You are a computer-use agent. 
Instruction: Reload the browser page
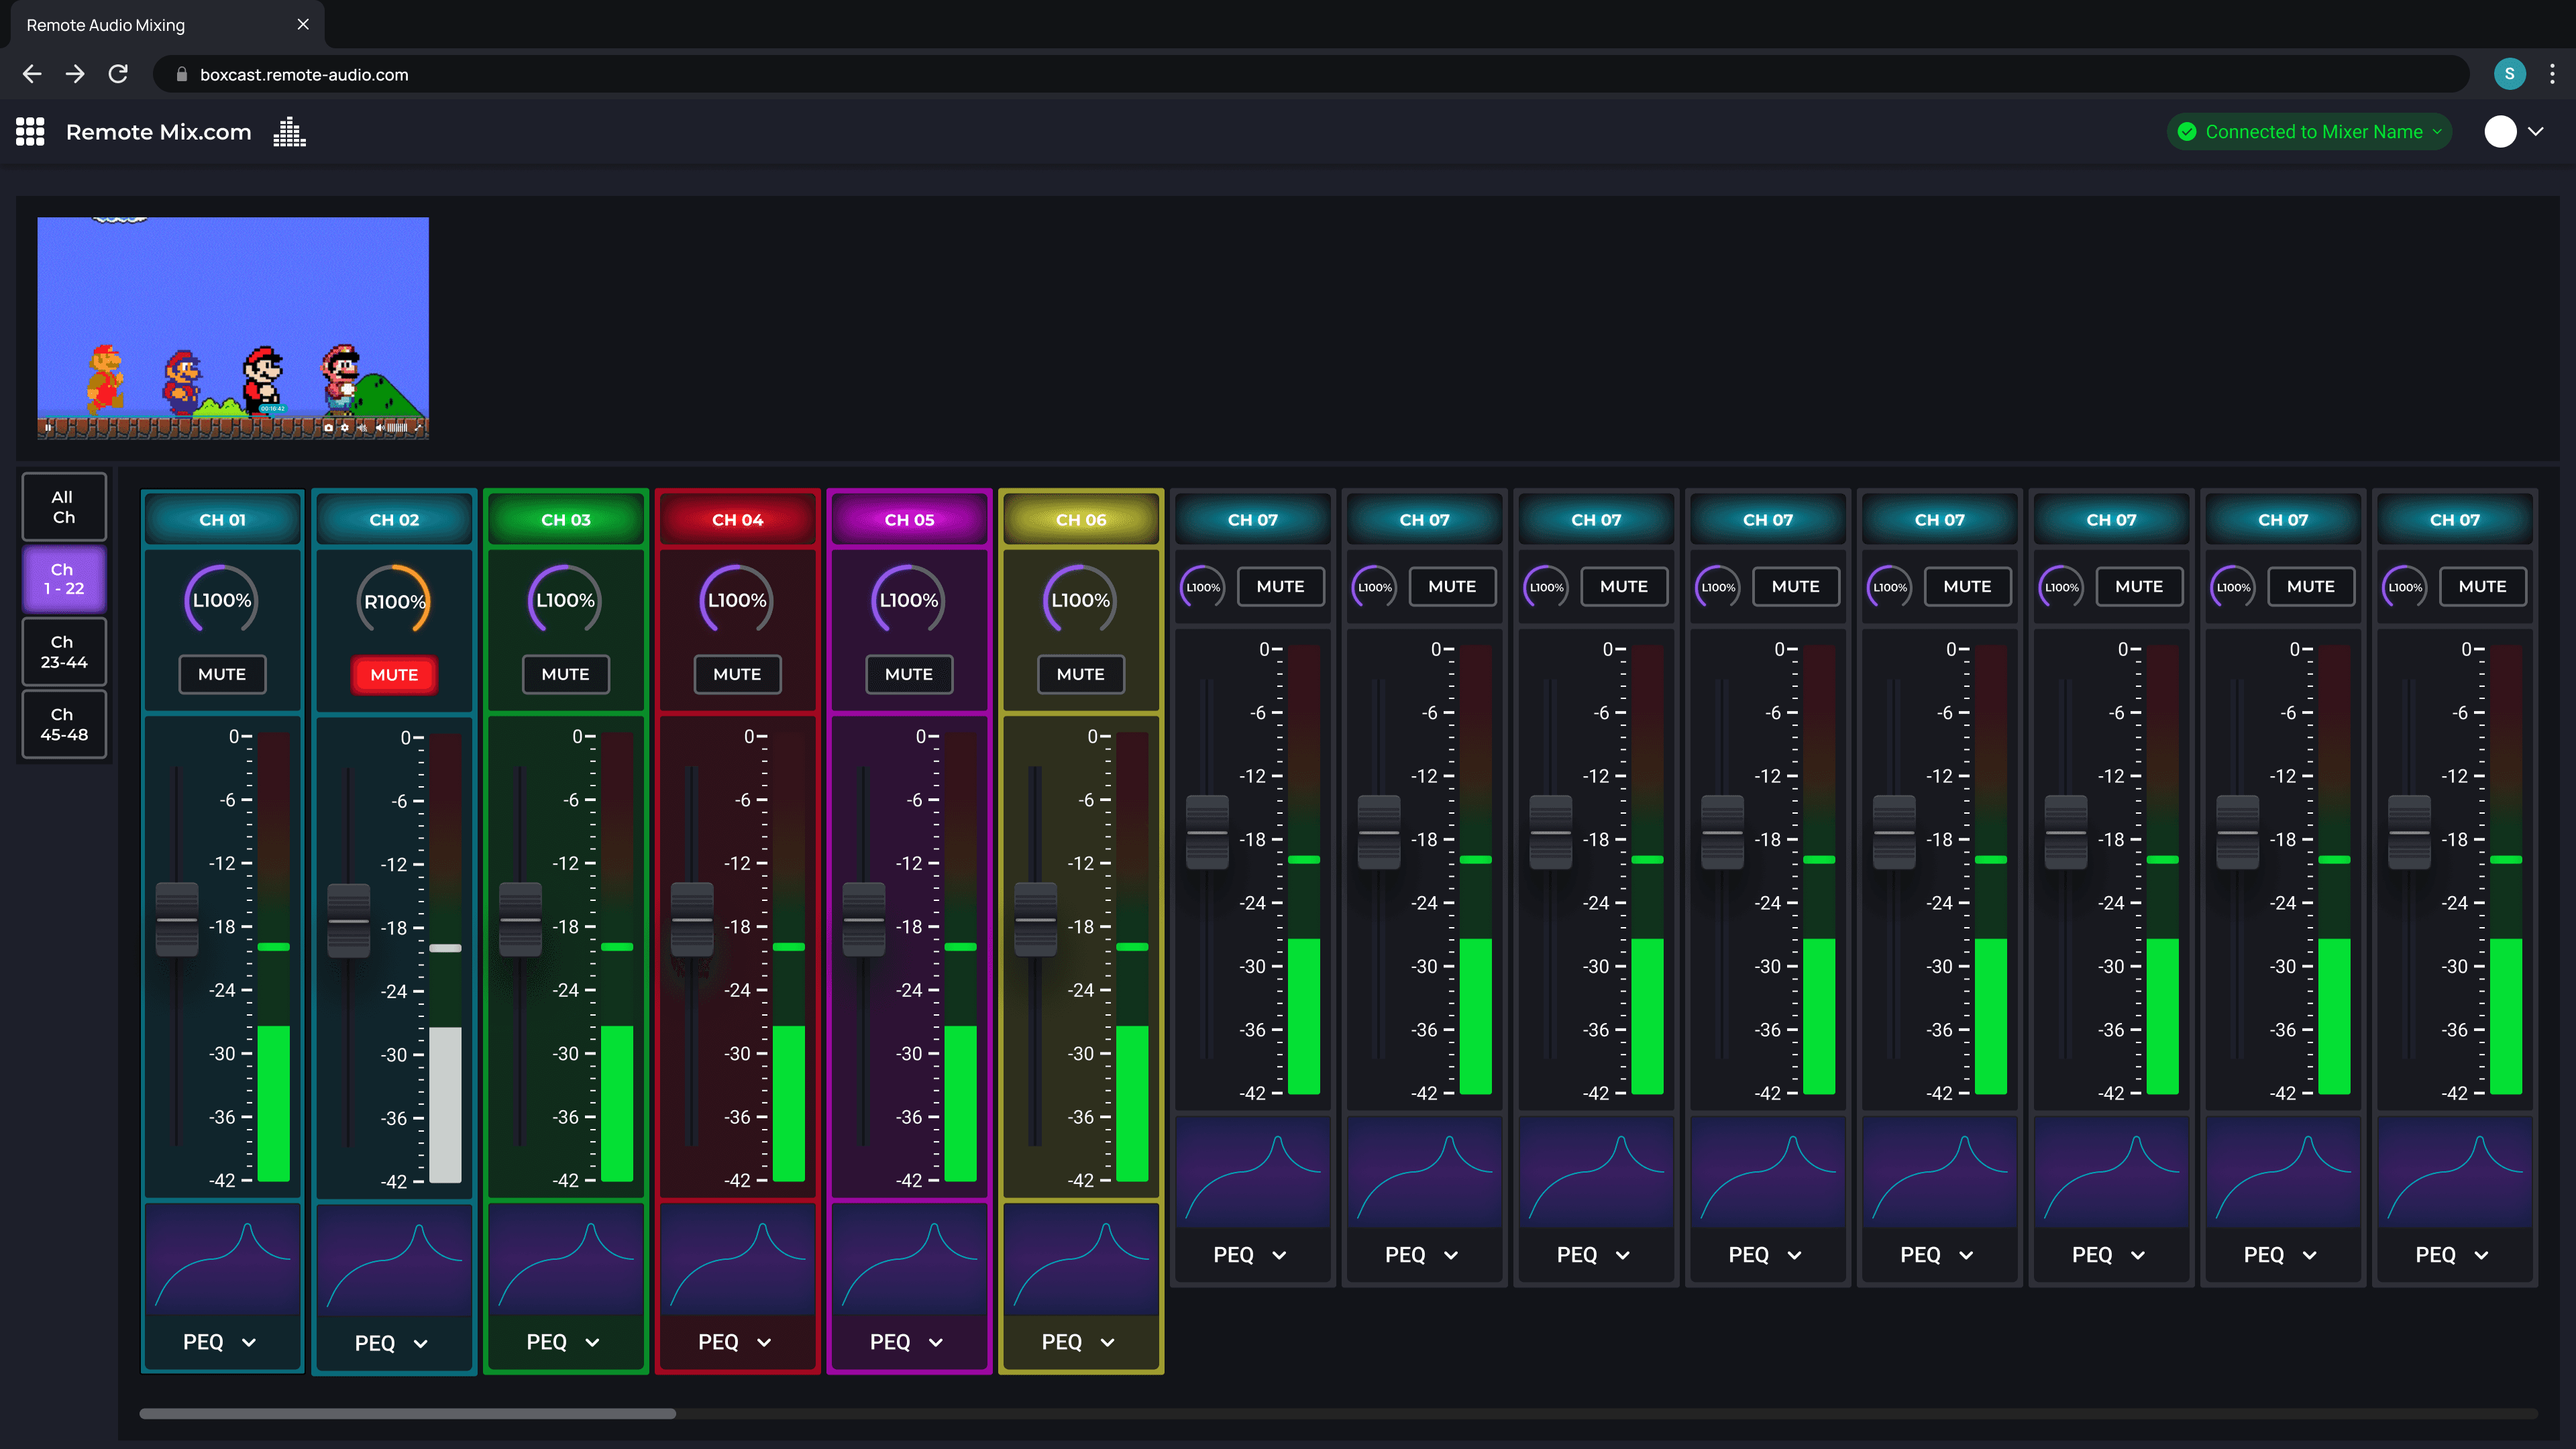118,74
